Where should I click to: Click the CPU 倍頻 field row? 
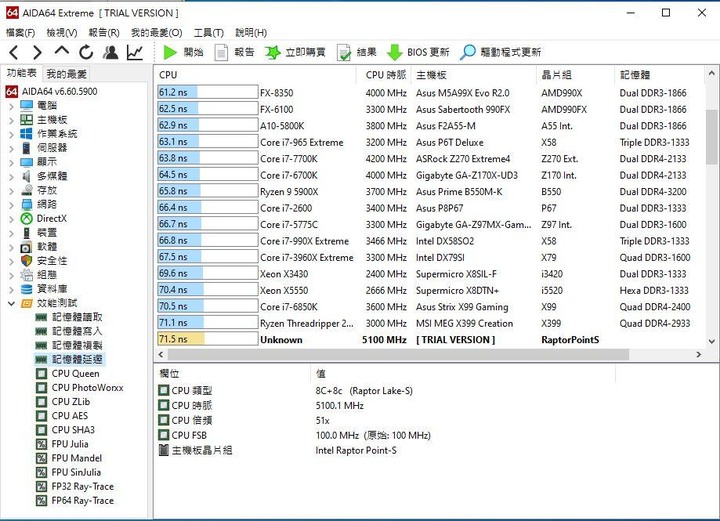386,420
